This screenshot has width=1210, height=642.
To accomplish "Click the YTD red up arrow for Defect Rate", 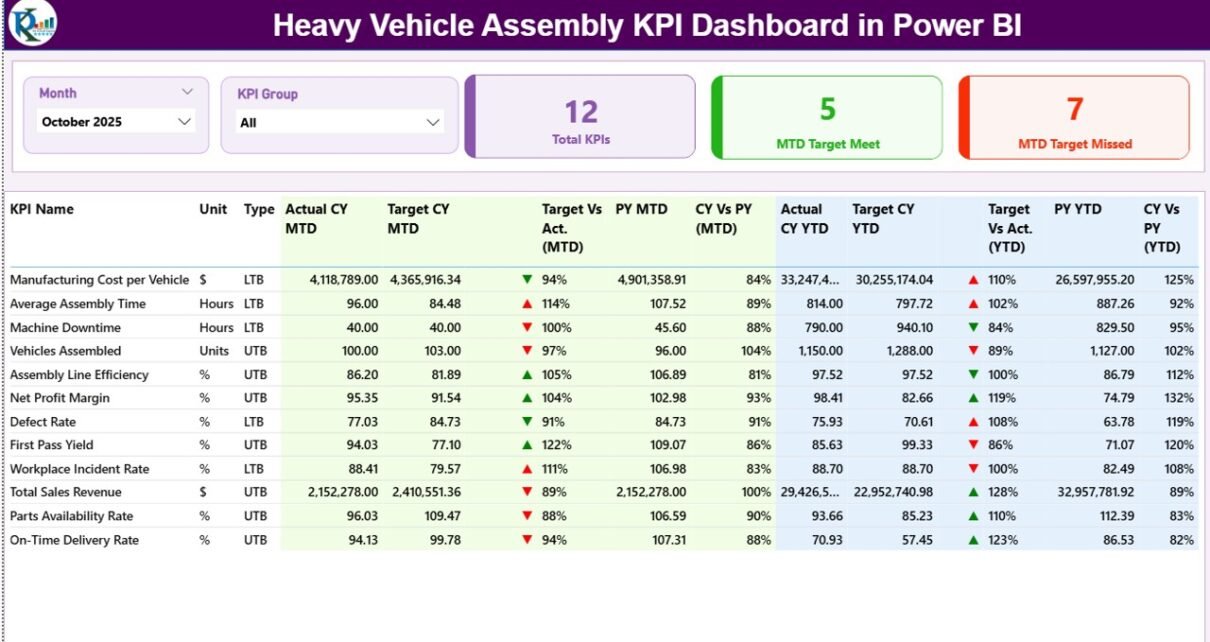I will 973,422.
